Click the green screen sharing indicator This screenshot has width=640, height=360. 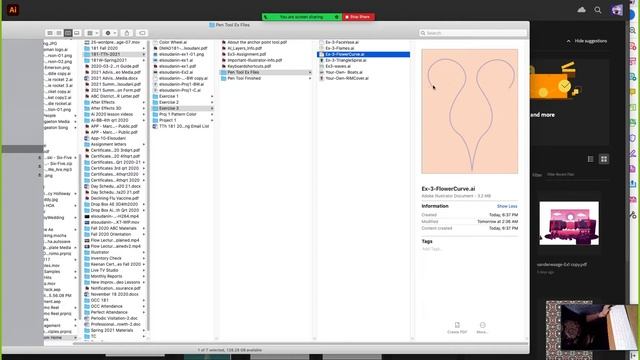pyautogui.click(x=302, y=17)
